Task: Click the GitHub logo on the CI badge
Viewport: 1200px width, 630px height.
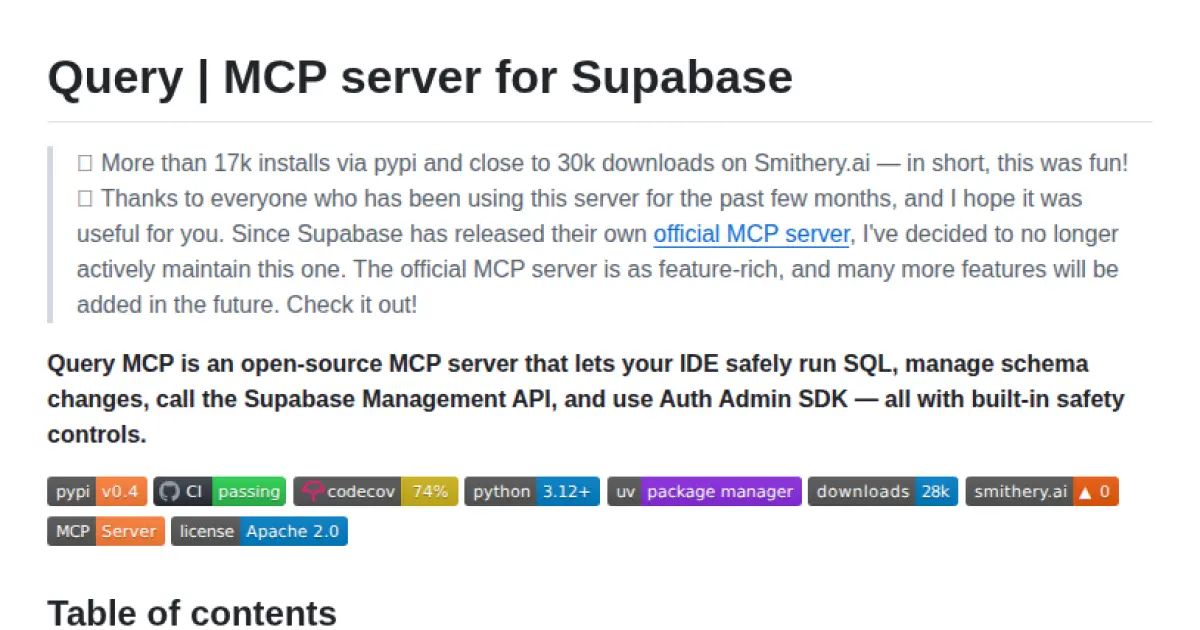Action: pyautogui.click(x=169, y=491)
